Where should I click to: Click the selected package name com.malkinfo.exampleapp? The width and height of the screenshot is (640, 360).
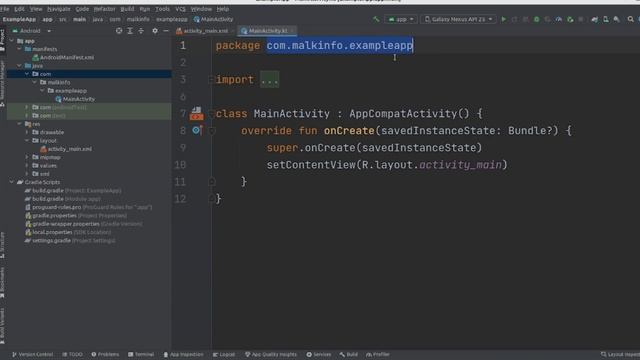point(340,45)
